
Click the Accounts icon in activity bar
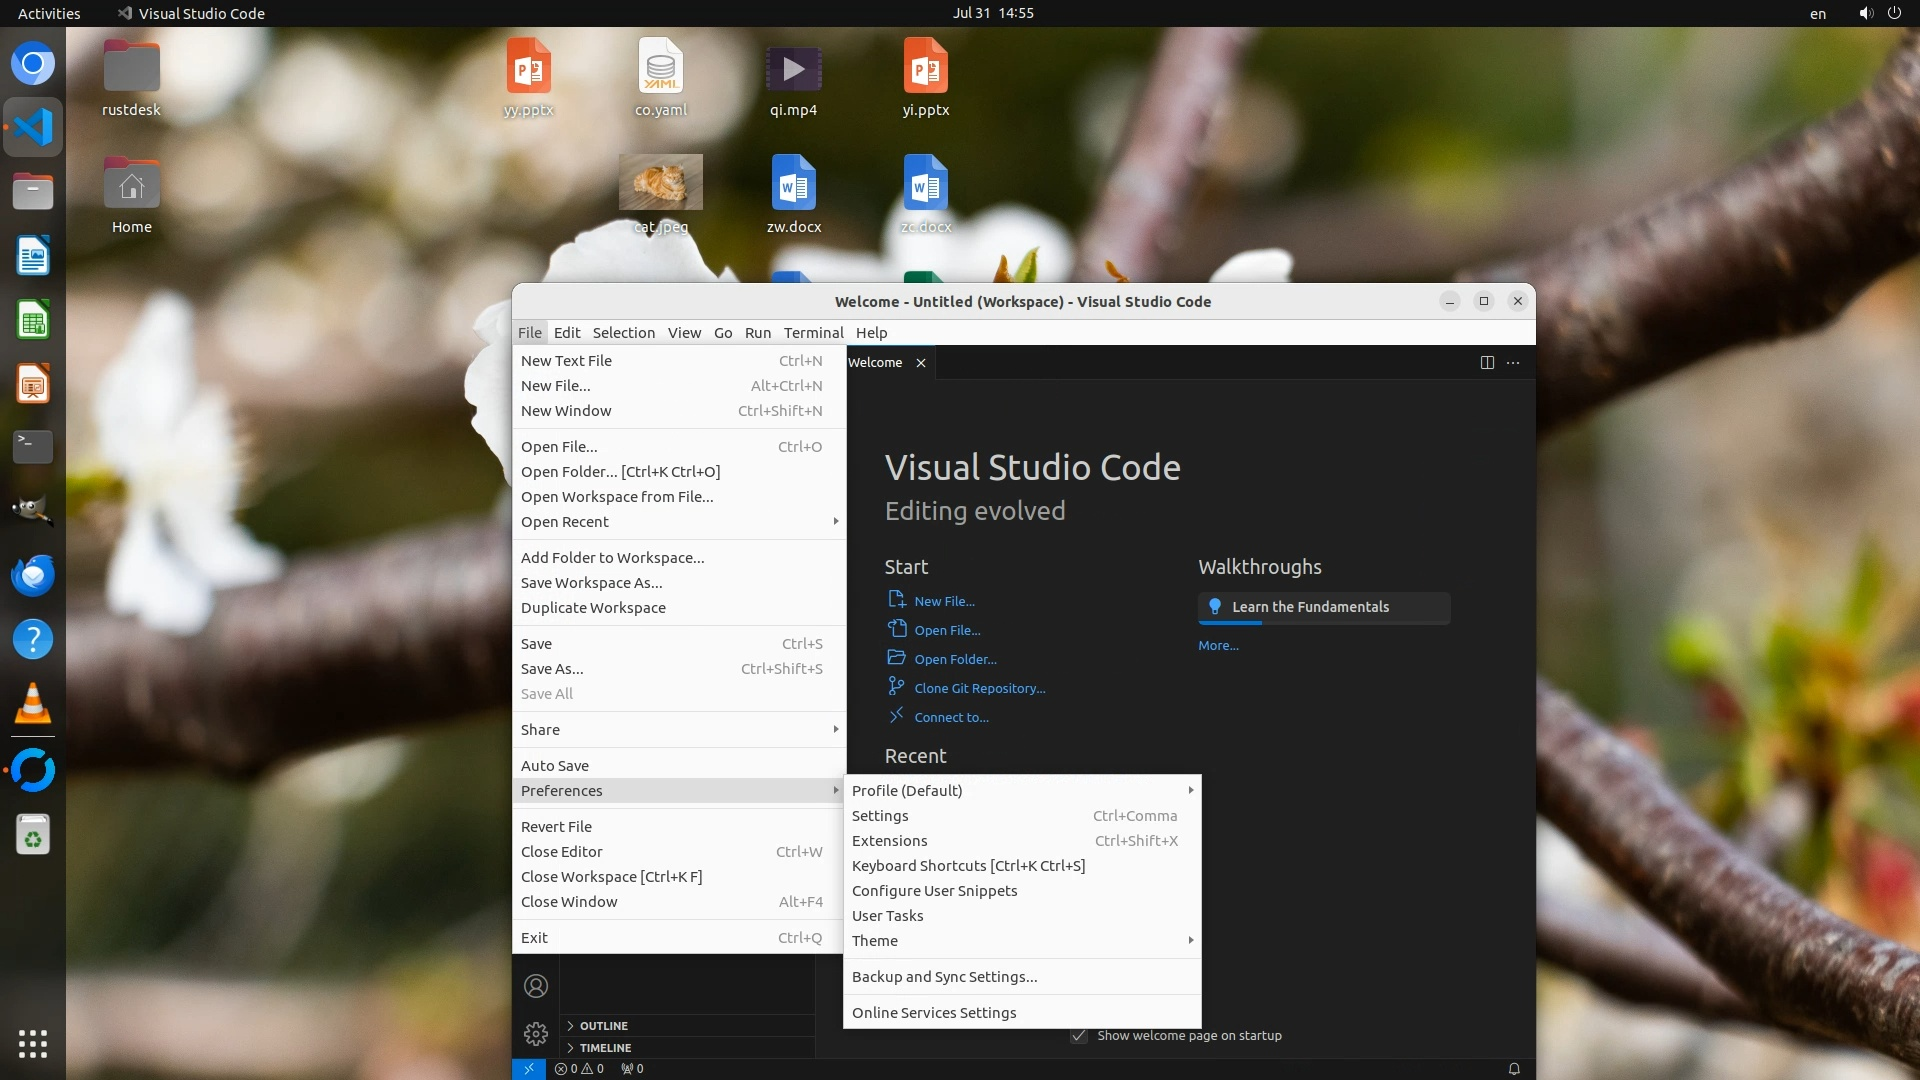(536, 986)
